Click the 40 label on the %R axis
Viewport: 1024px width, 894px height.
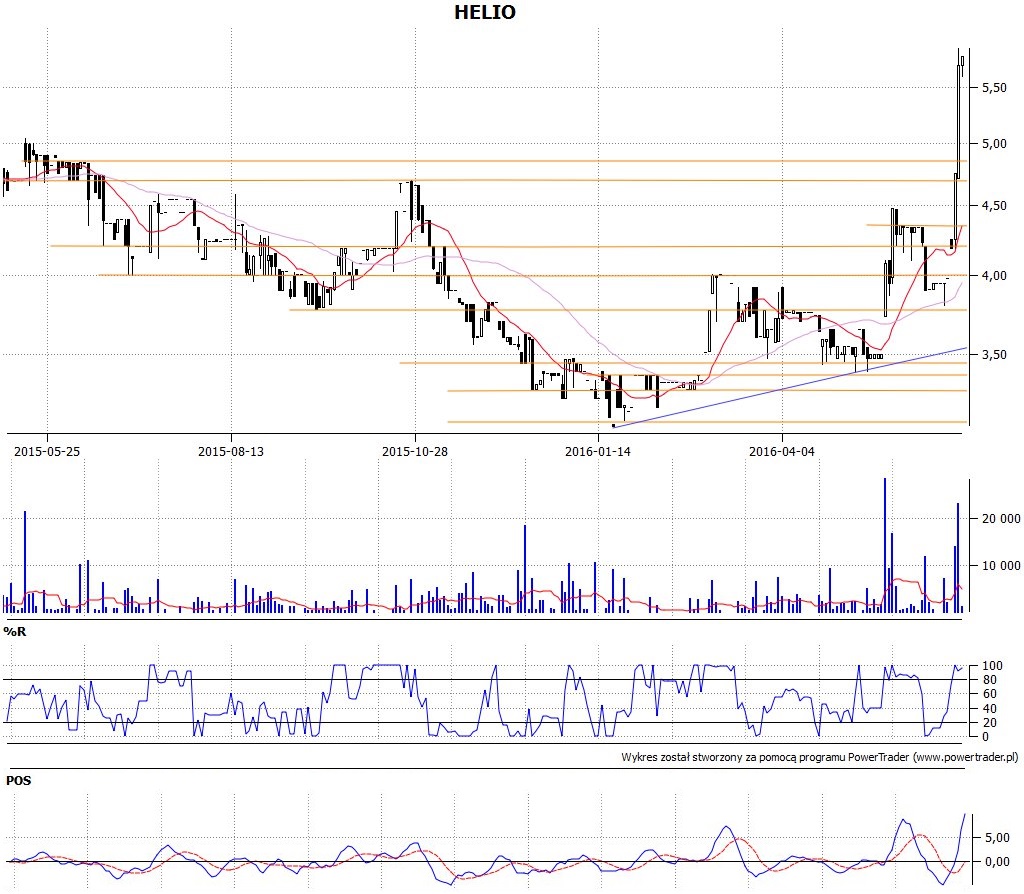990,709
